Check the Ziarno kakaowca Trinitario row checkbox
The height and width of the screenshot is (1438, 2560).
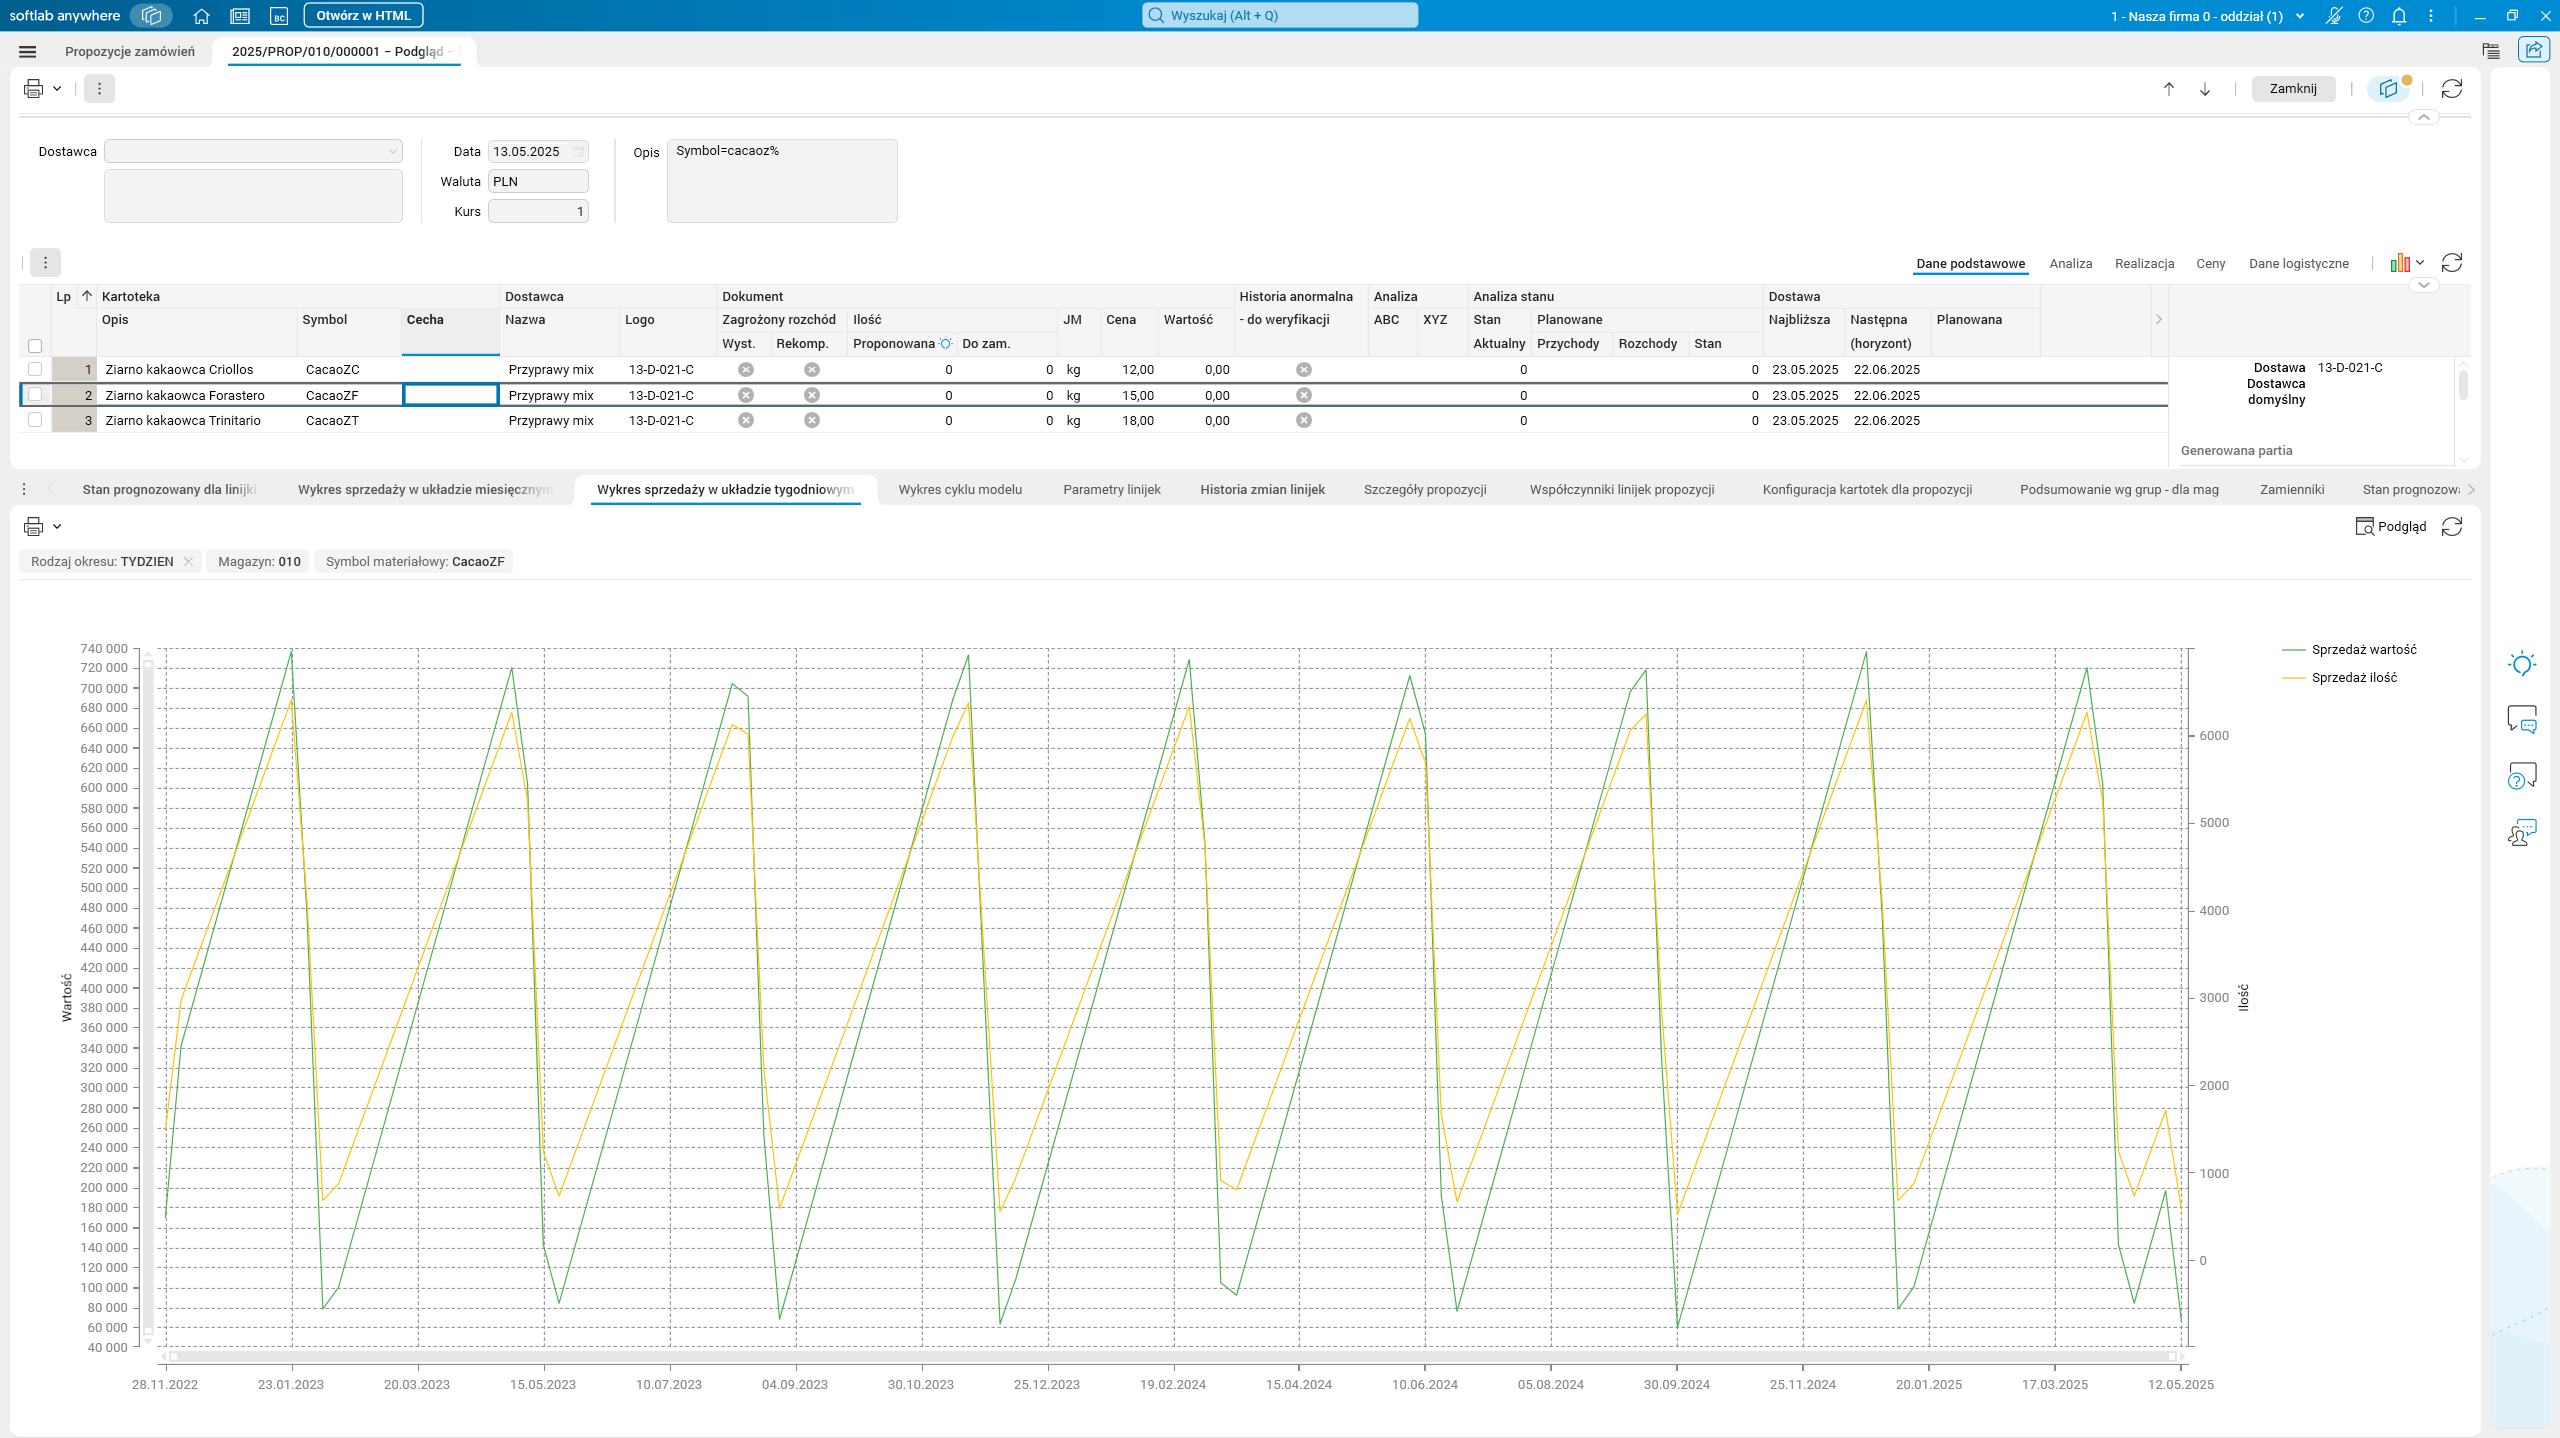coord(35,420)
